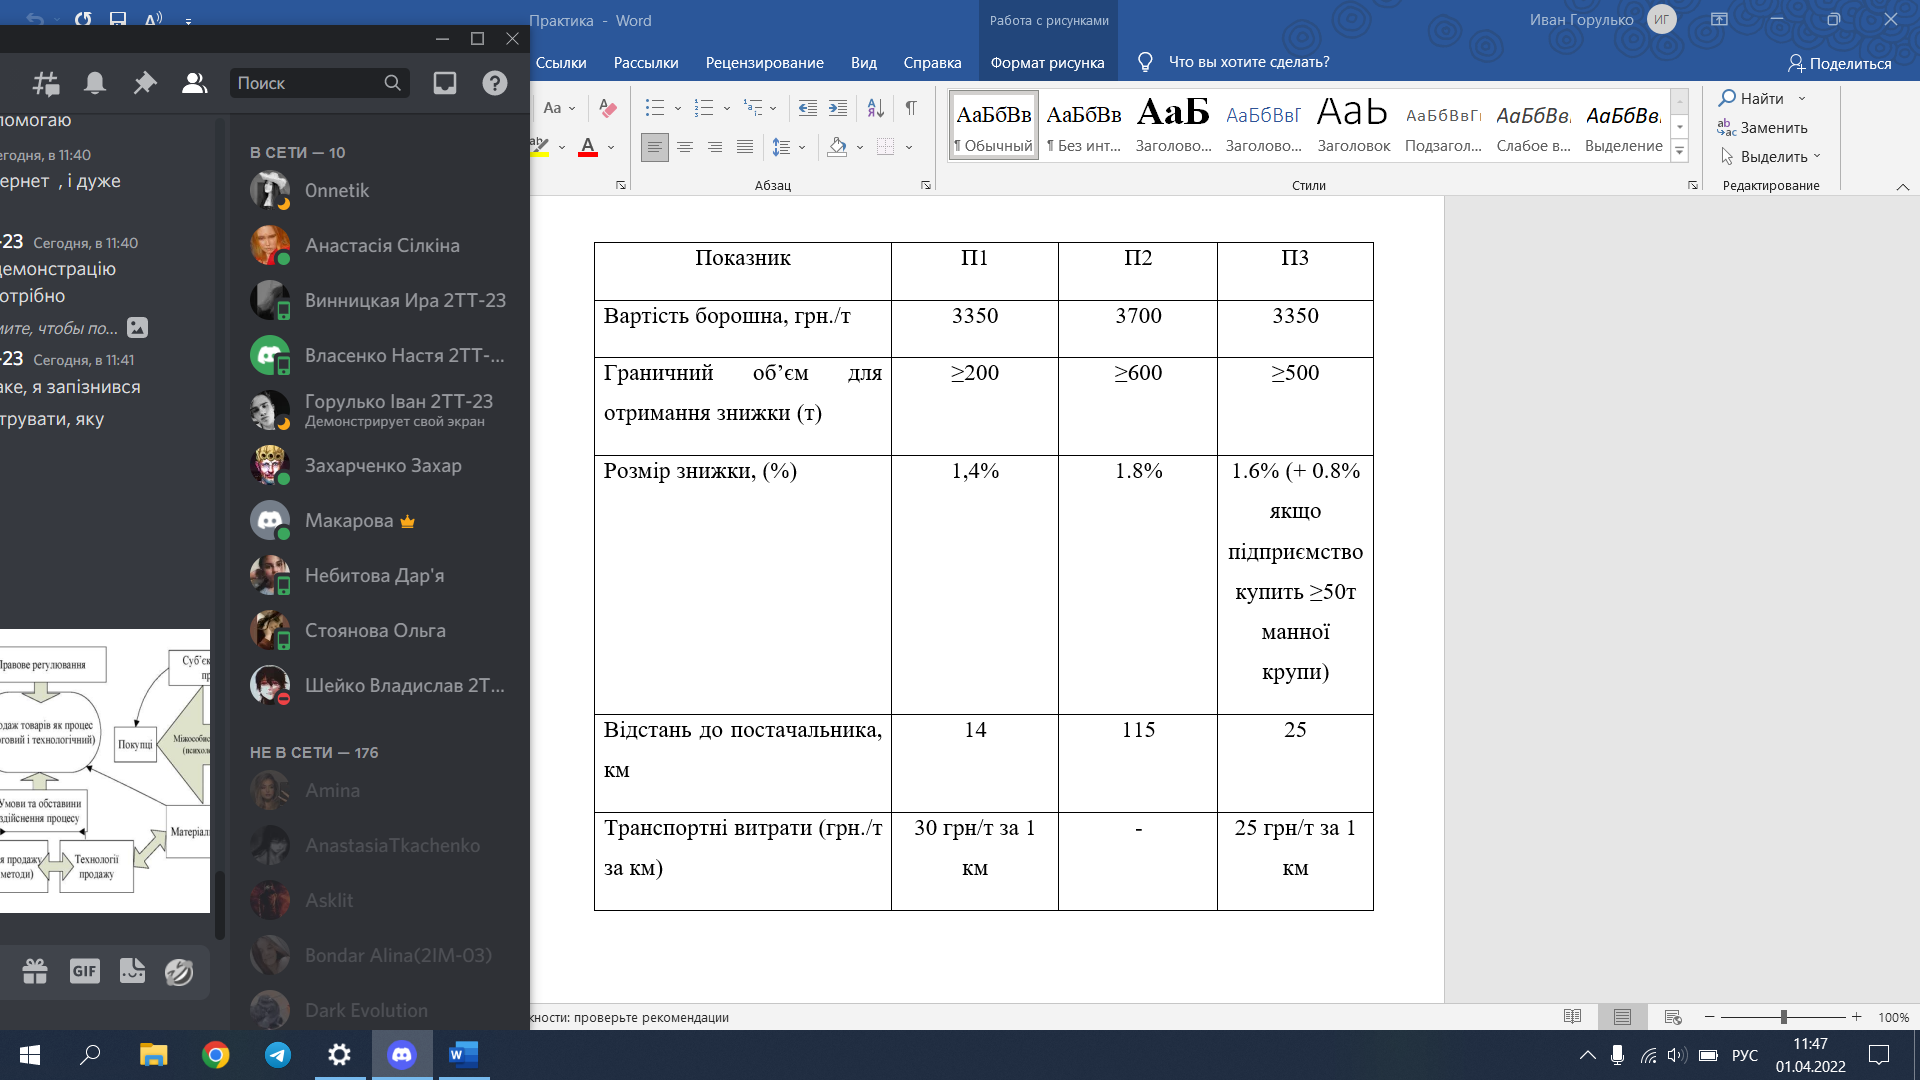This screenshot has height=1080, width=1920.
Task: Click the sort A-Z icon
Action: click(x=875, y=107)
